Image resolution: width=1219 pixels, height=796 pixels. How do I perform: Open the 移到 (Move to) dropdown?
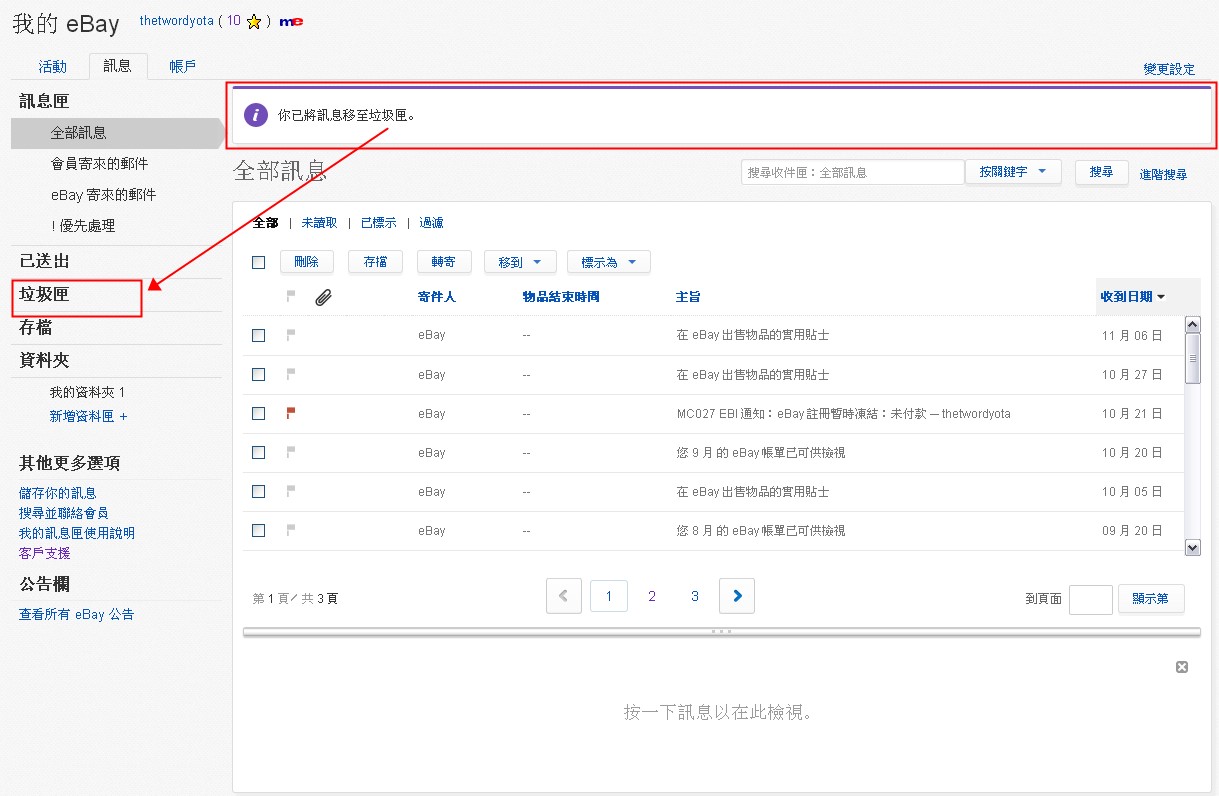[520, 261]
